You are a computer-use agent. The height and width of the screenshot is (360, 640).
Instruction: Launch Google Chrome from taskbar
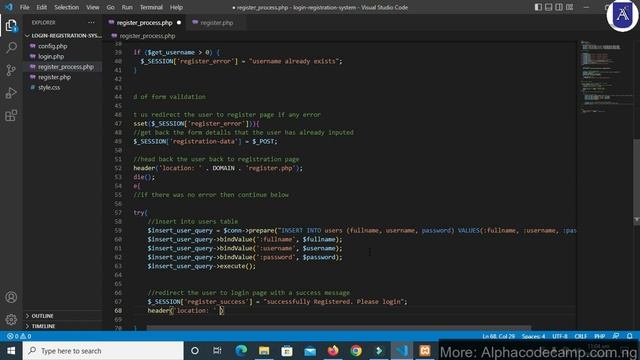point(356,351)
